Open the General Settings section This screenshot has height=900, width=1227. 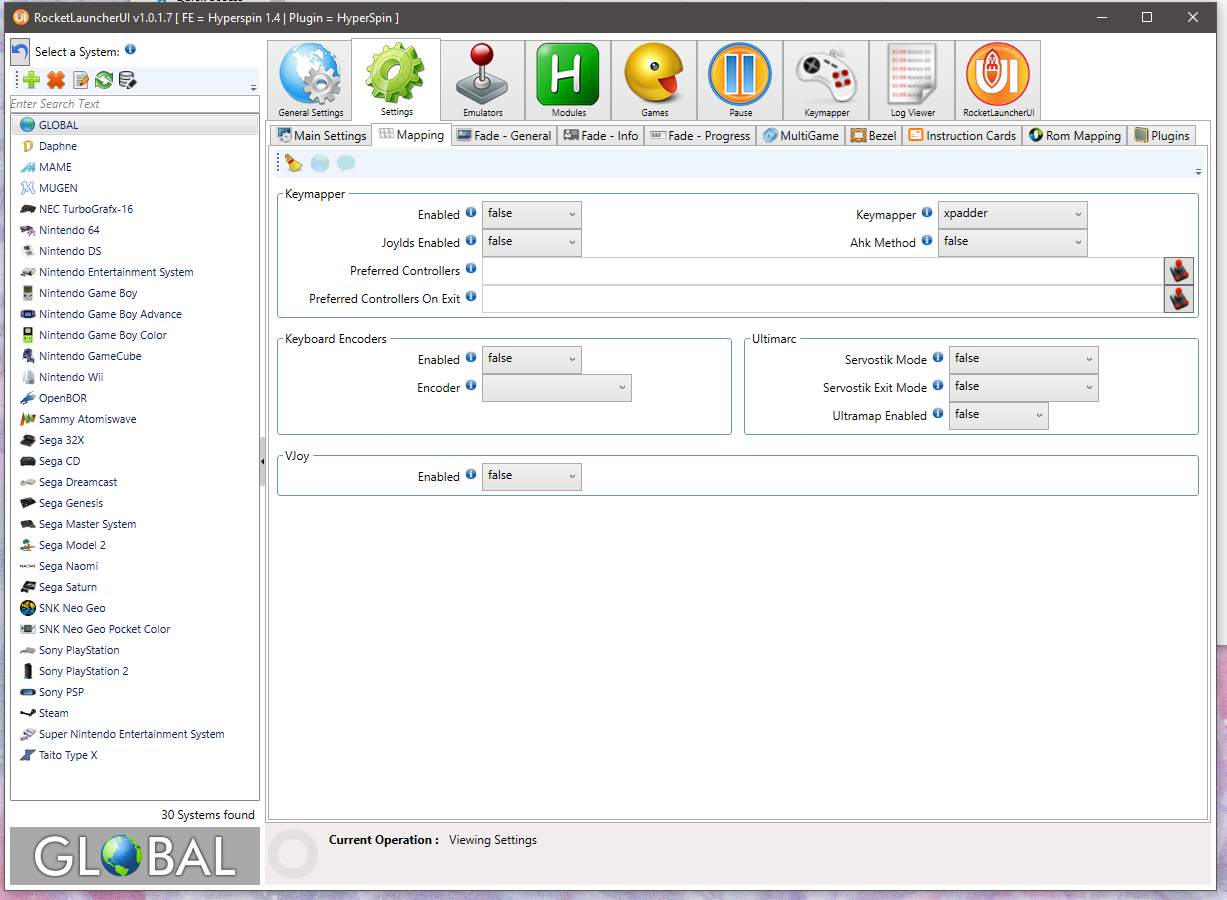(x=311, y=81)
